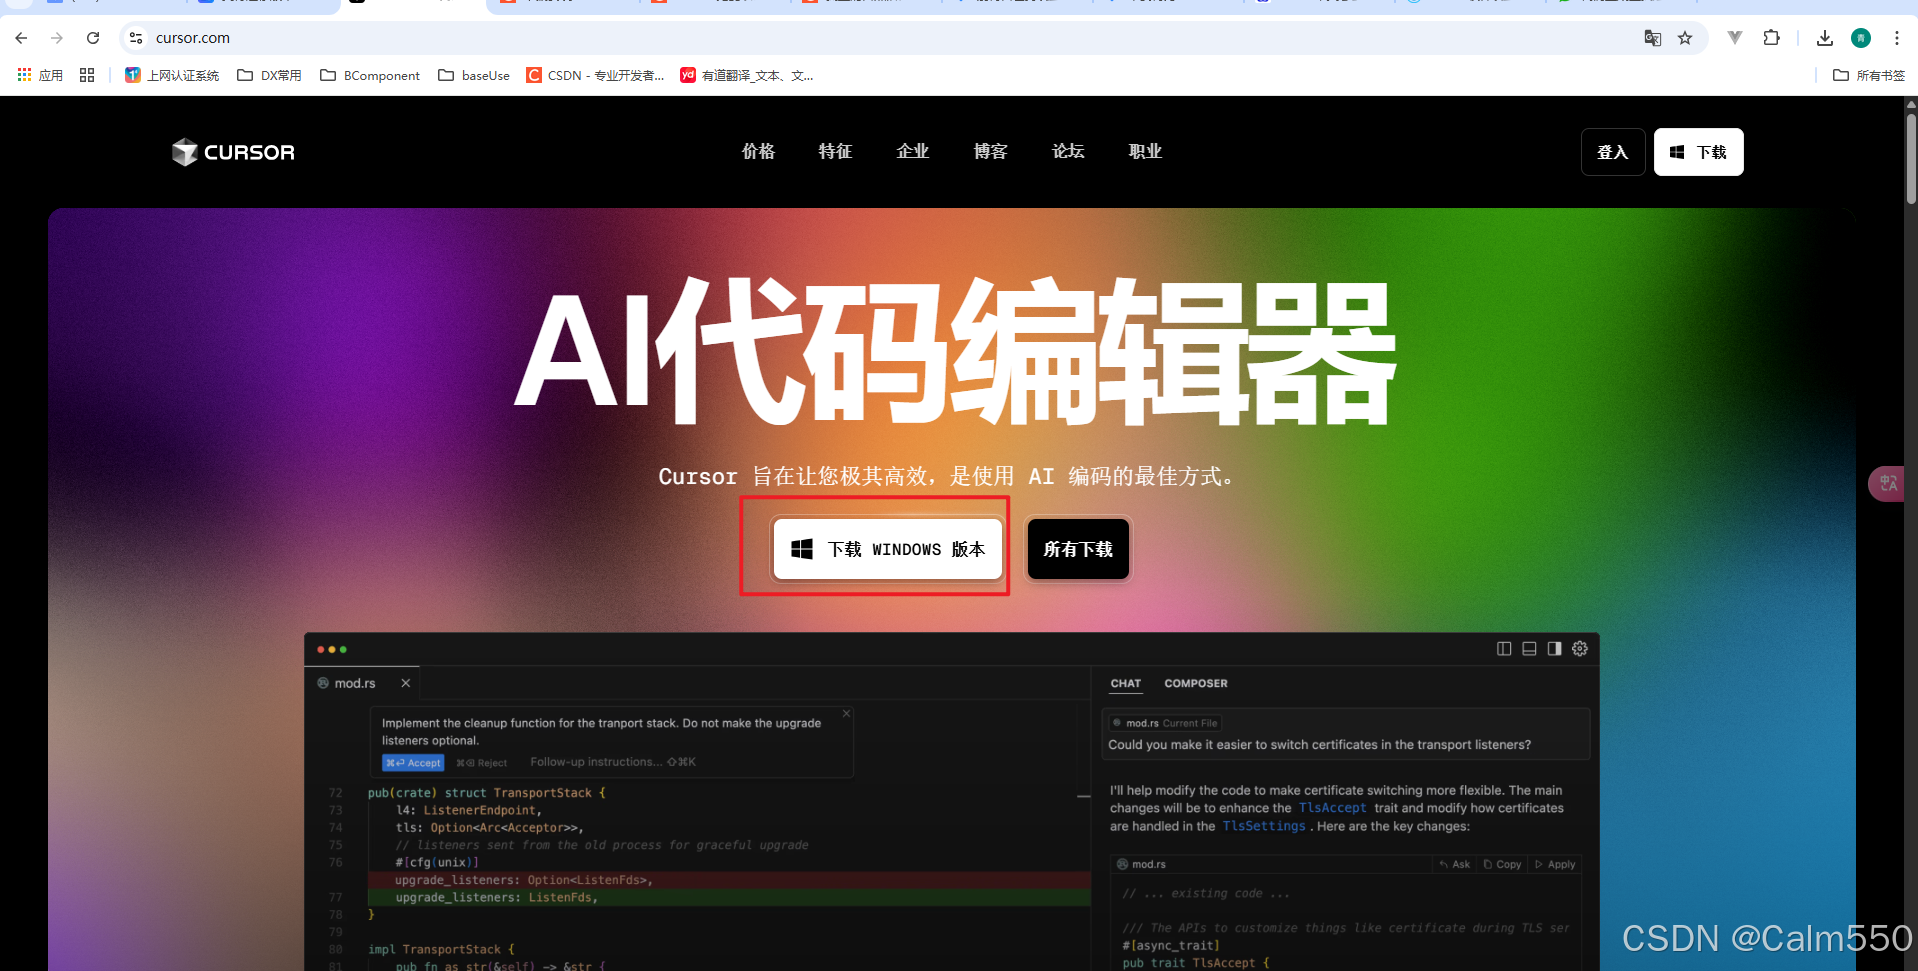Screen dimensions: 1918x971
Task: Open site information icon in address bar
Action: pos(136,38)
